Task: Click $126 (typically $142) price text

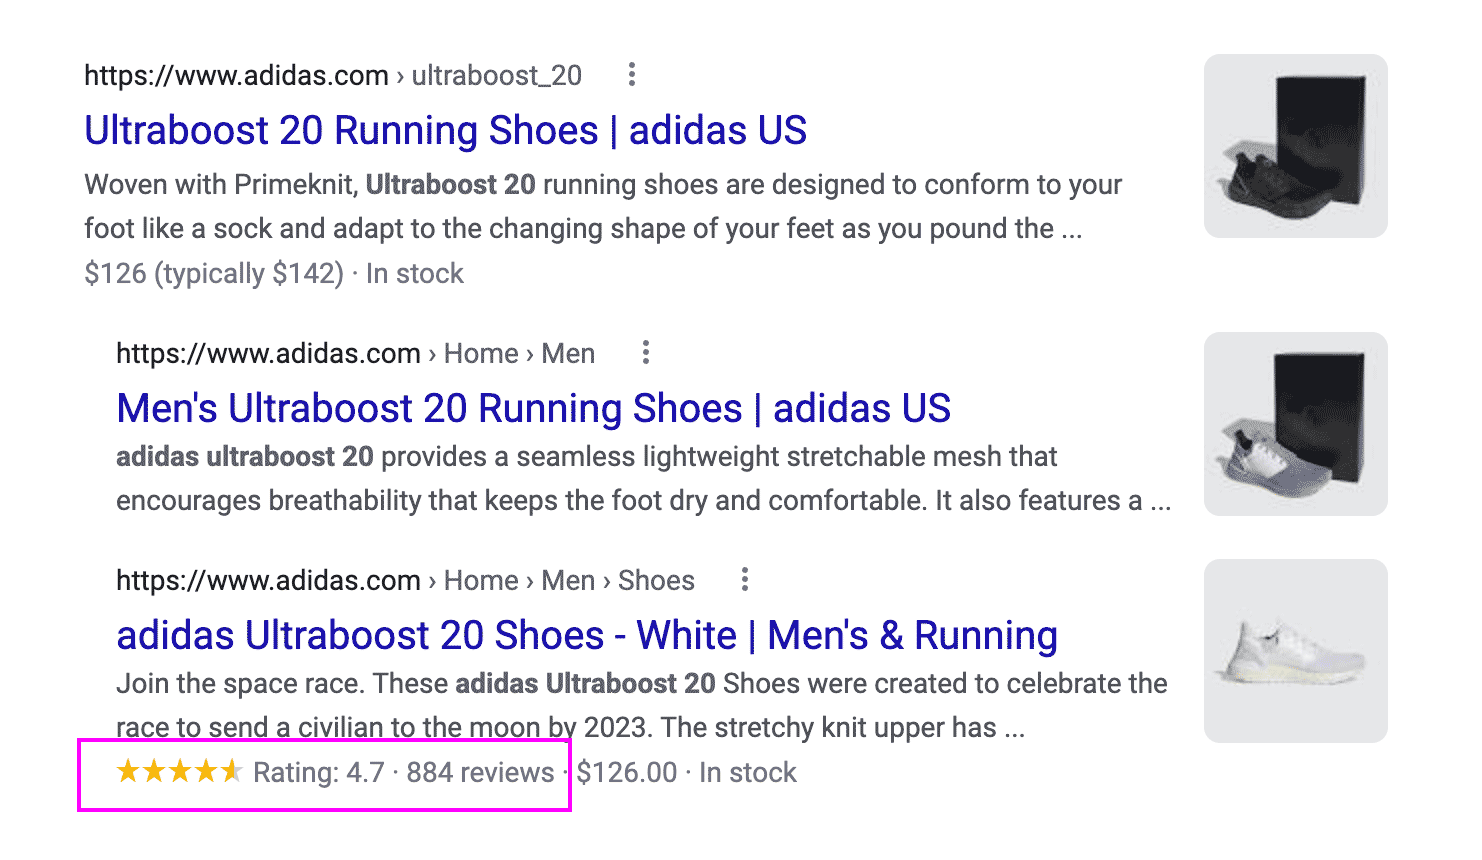Action: [x=213, y=273]
